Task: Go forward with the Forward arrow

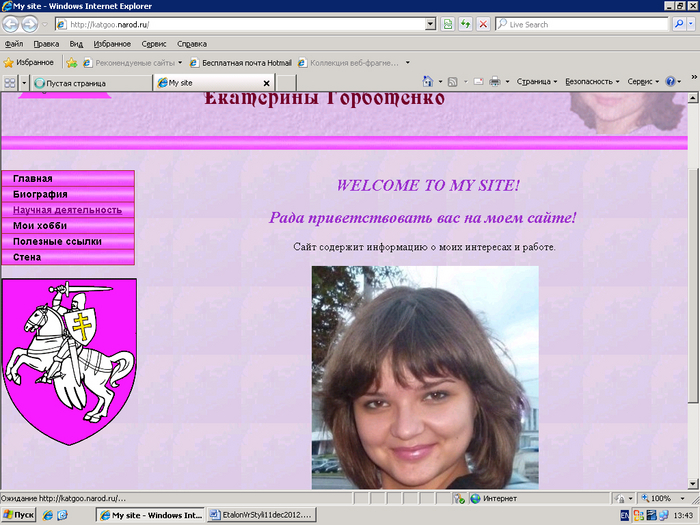Action: pyautogui.click(x=29, y=24)
